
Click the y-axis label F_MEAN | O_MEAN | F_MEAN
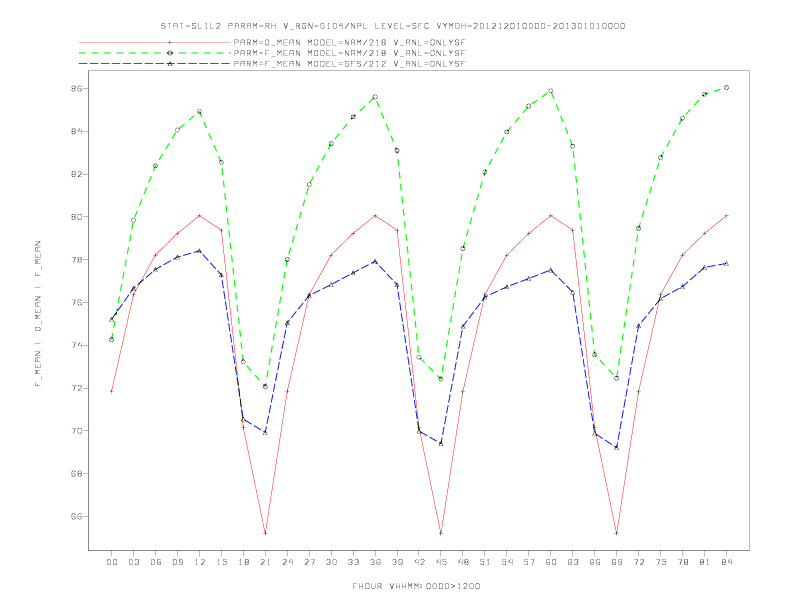tap(38, 314)
